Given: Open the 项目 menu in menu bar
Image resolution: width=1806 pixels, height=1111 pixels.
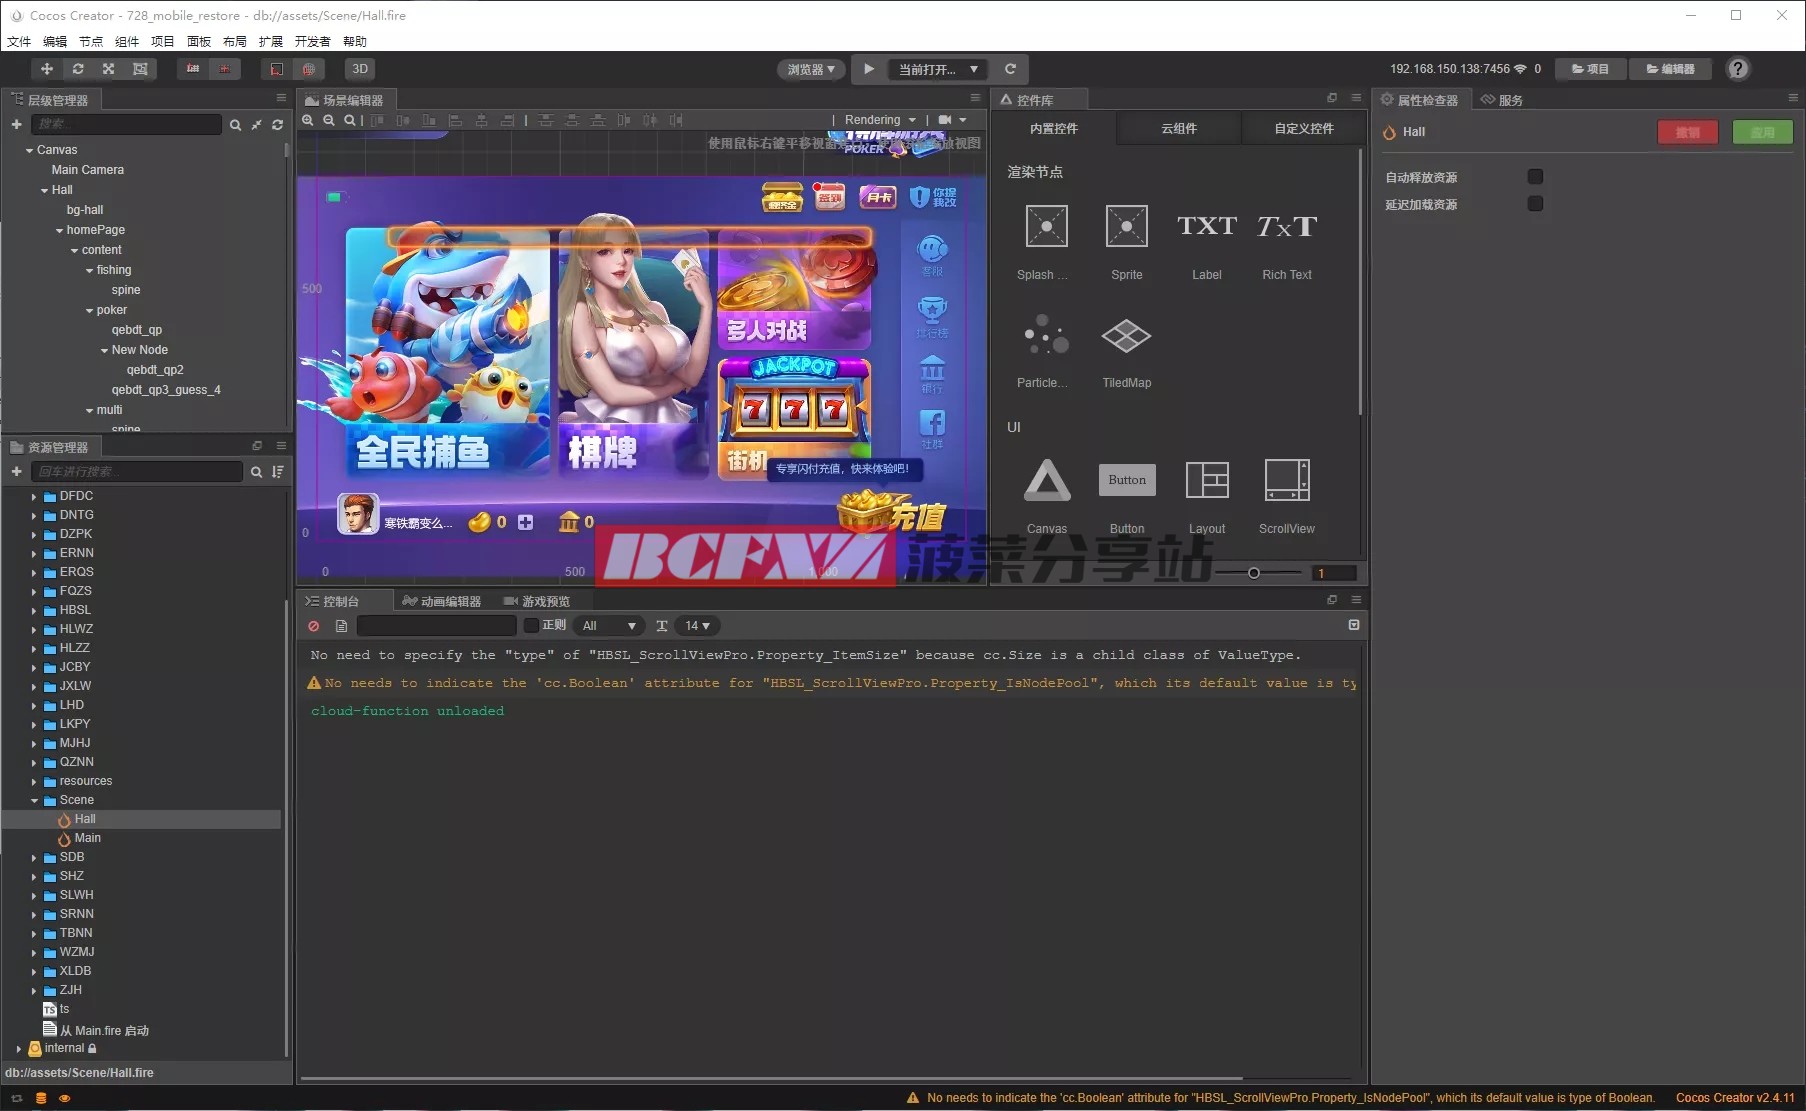Looking at the screenshot, I should click(162, 41).
